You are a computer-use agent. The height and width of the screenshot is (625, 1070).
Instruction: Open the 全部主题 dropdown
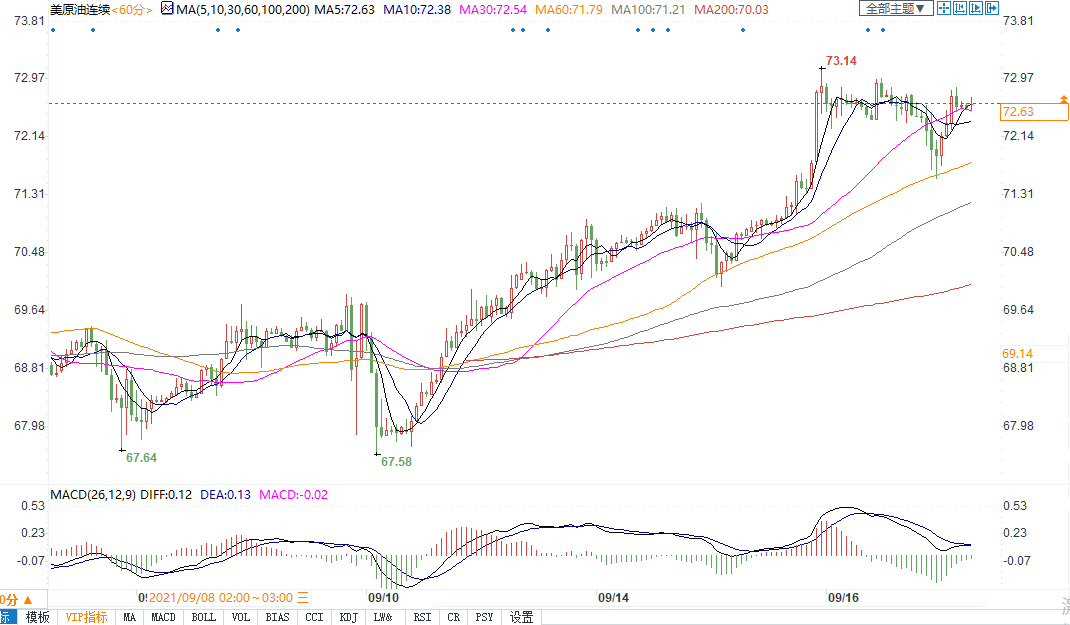[x=895, y=8]
